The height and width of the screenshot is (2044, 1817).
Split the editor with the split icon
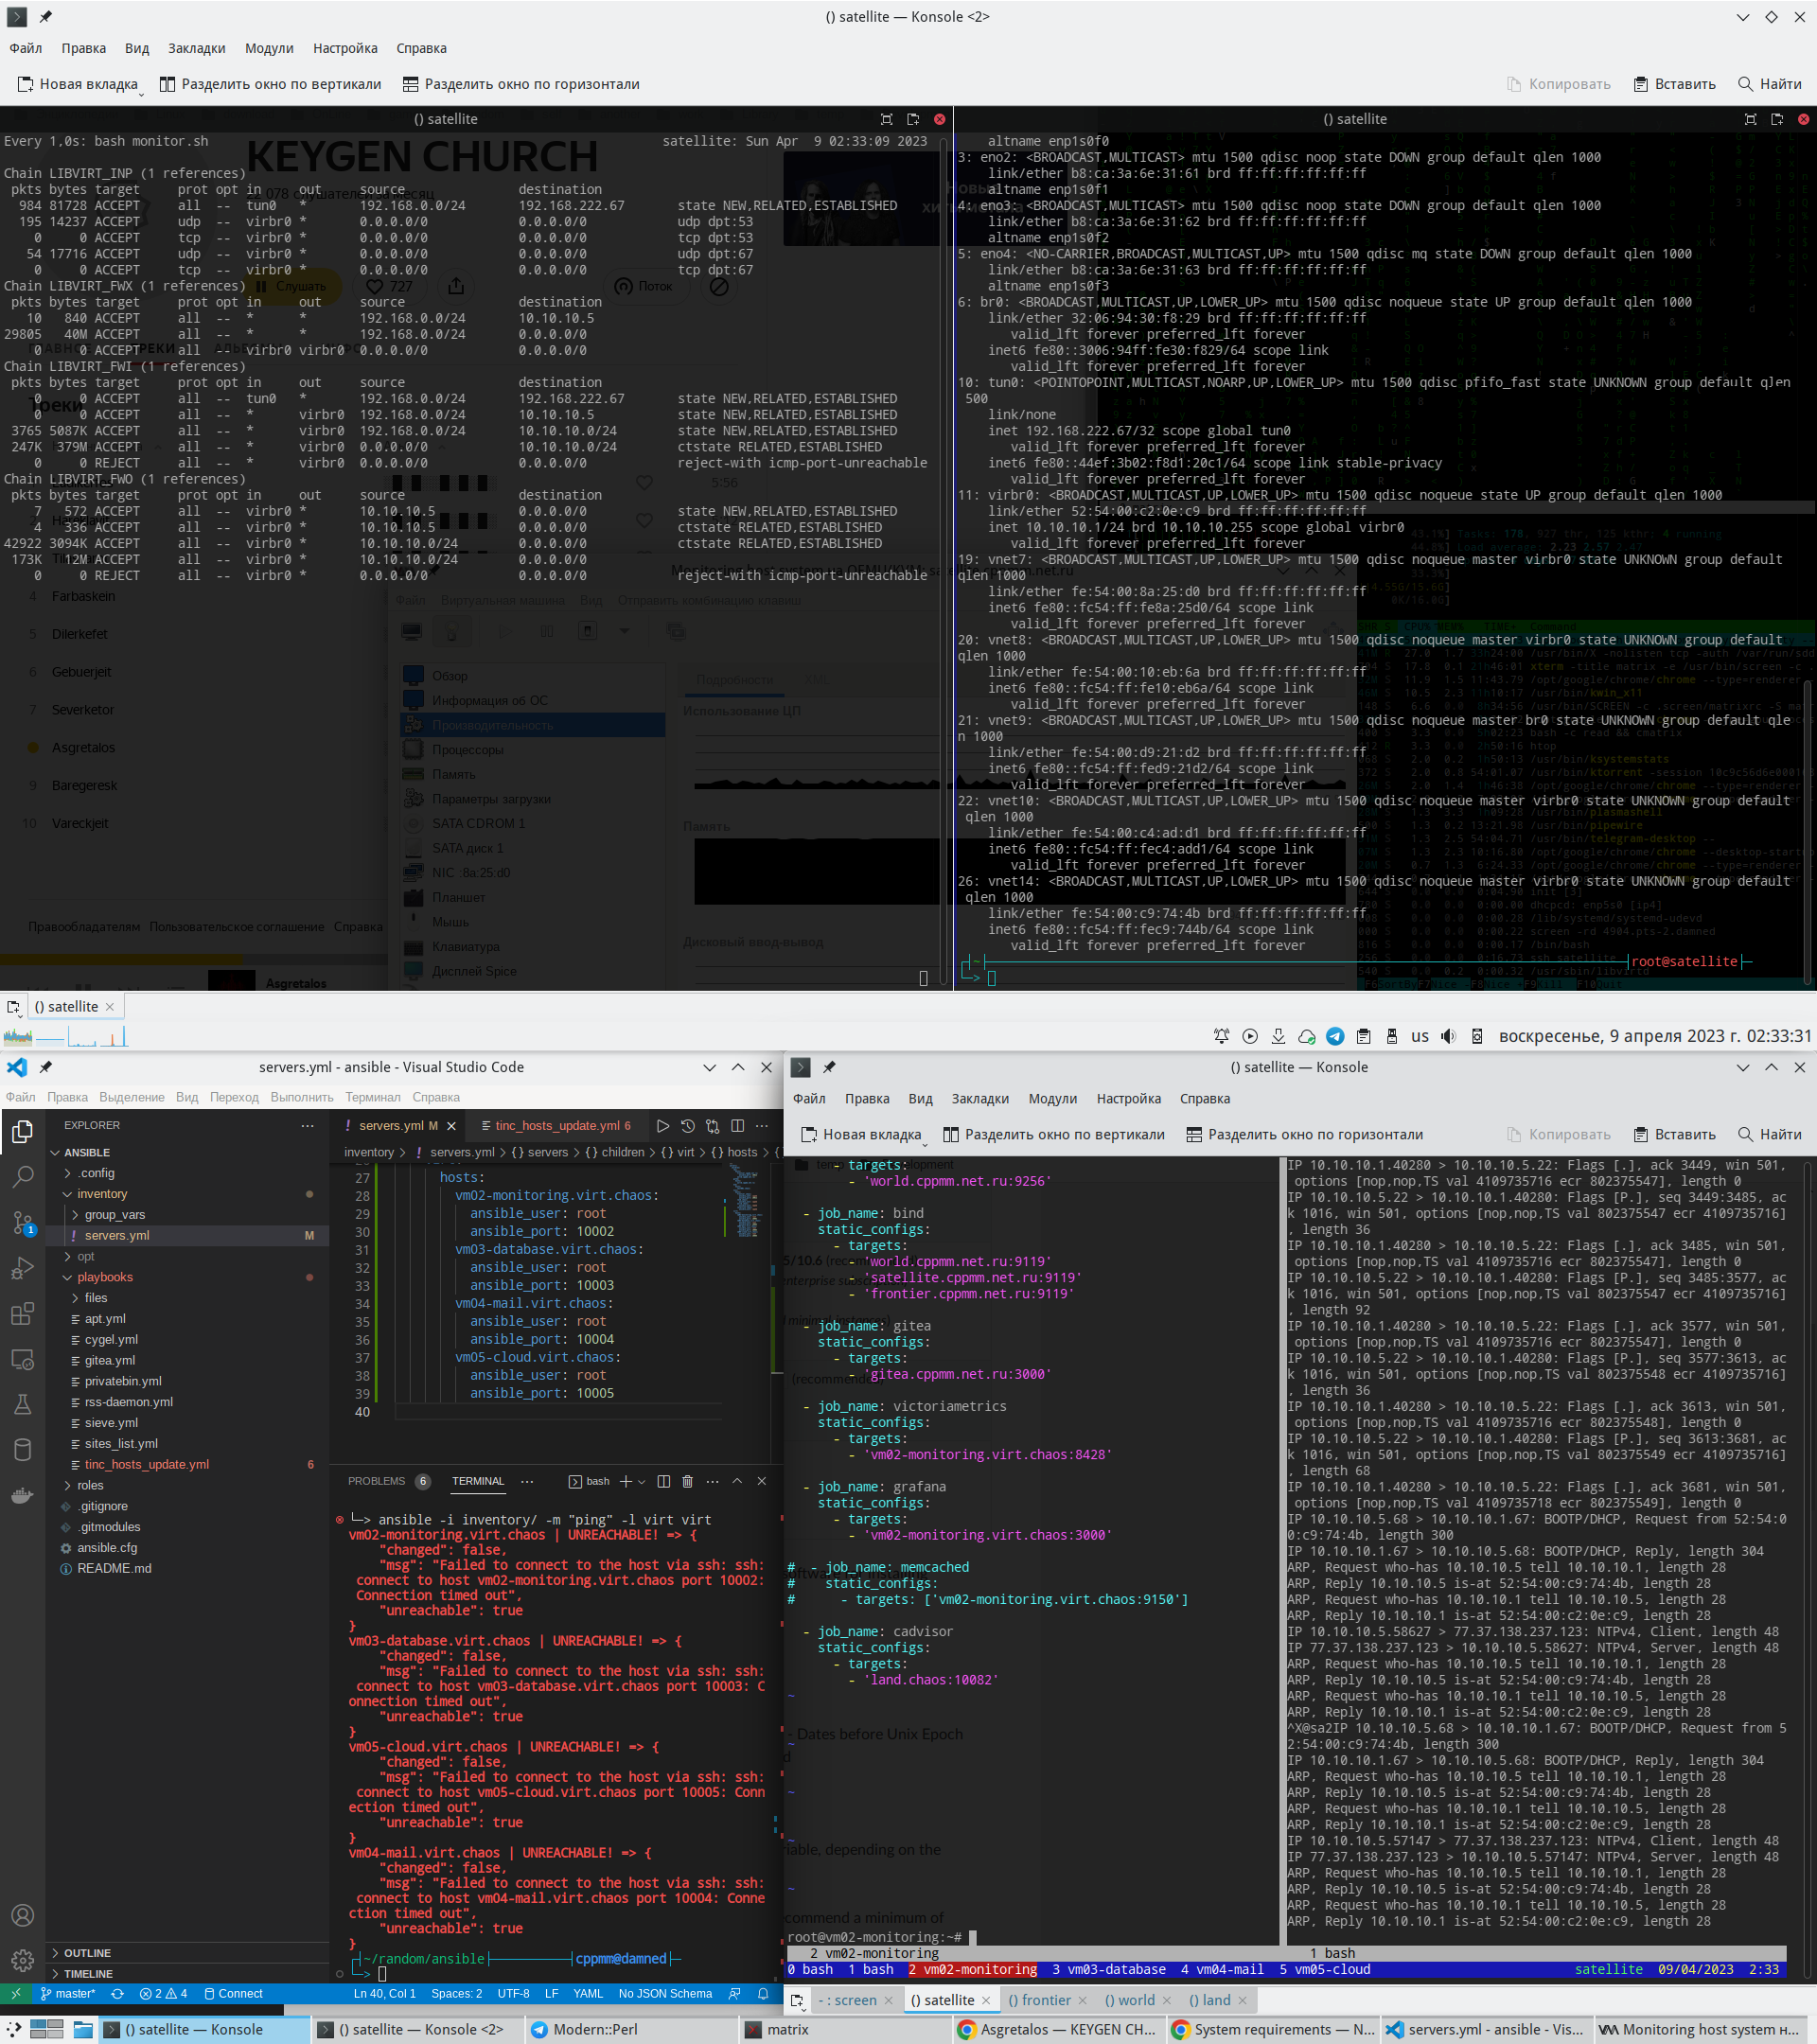point(738,1126)
